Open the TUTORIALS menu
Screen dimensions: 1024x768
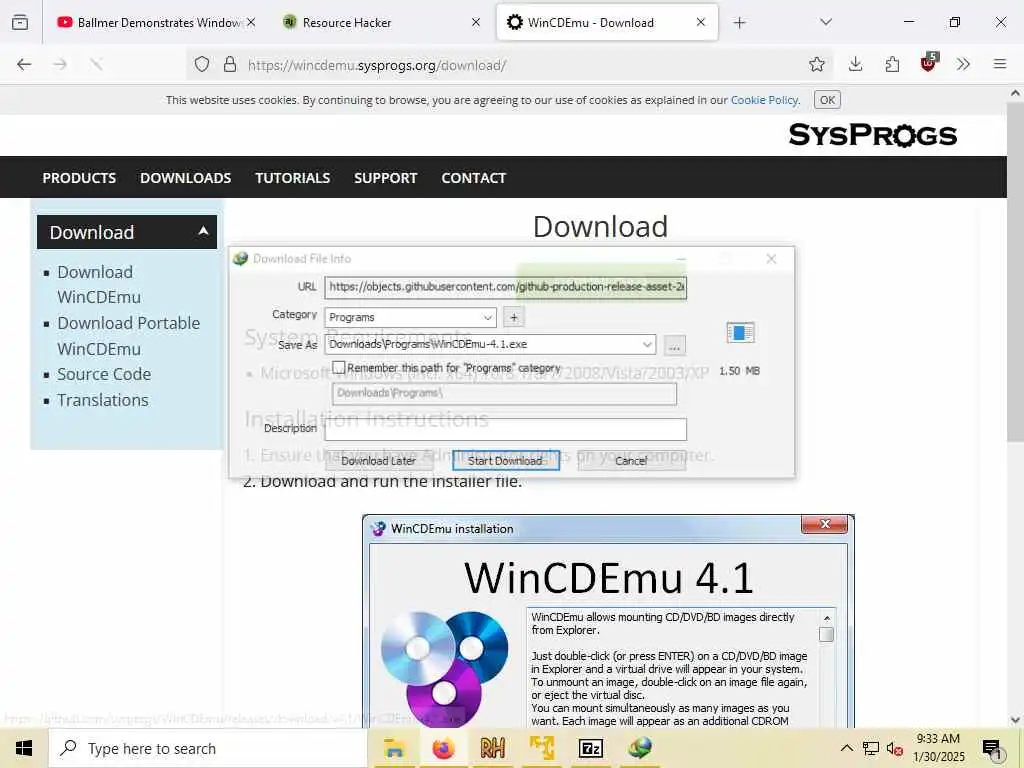pyautogui.click(x=293, y=178)
